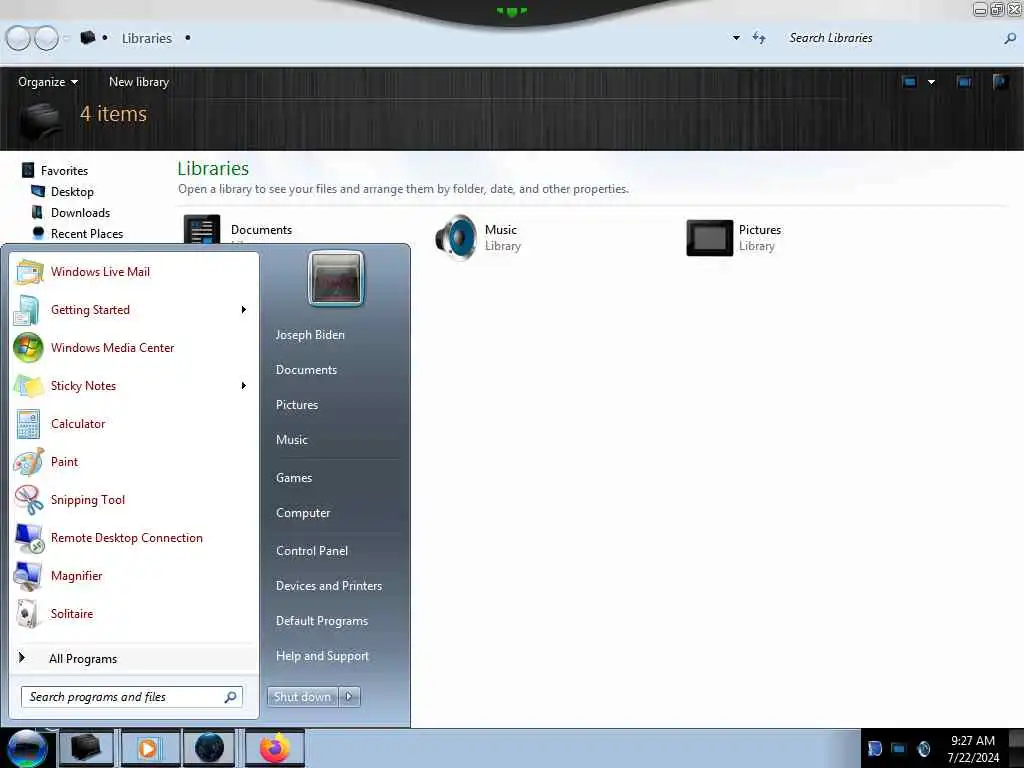Open Windows Explorer from taskbar
The width and height of the screenshot is (1024, 768).
click(86, 748)
